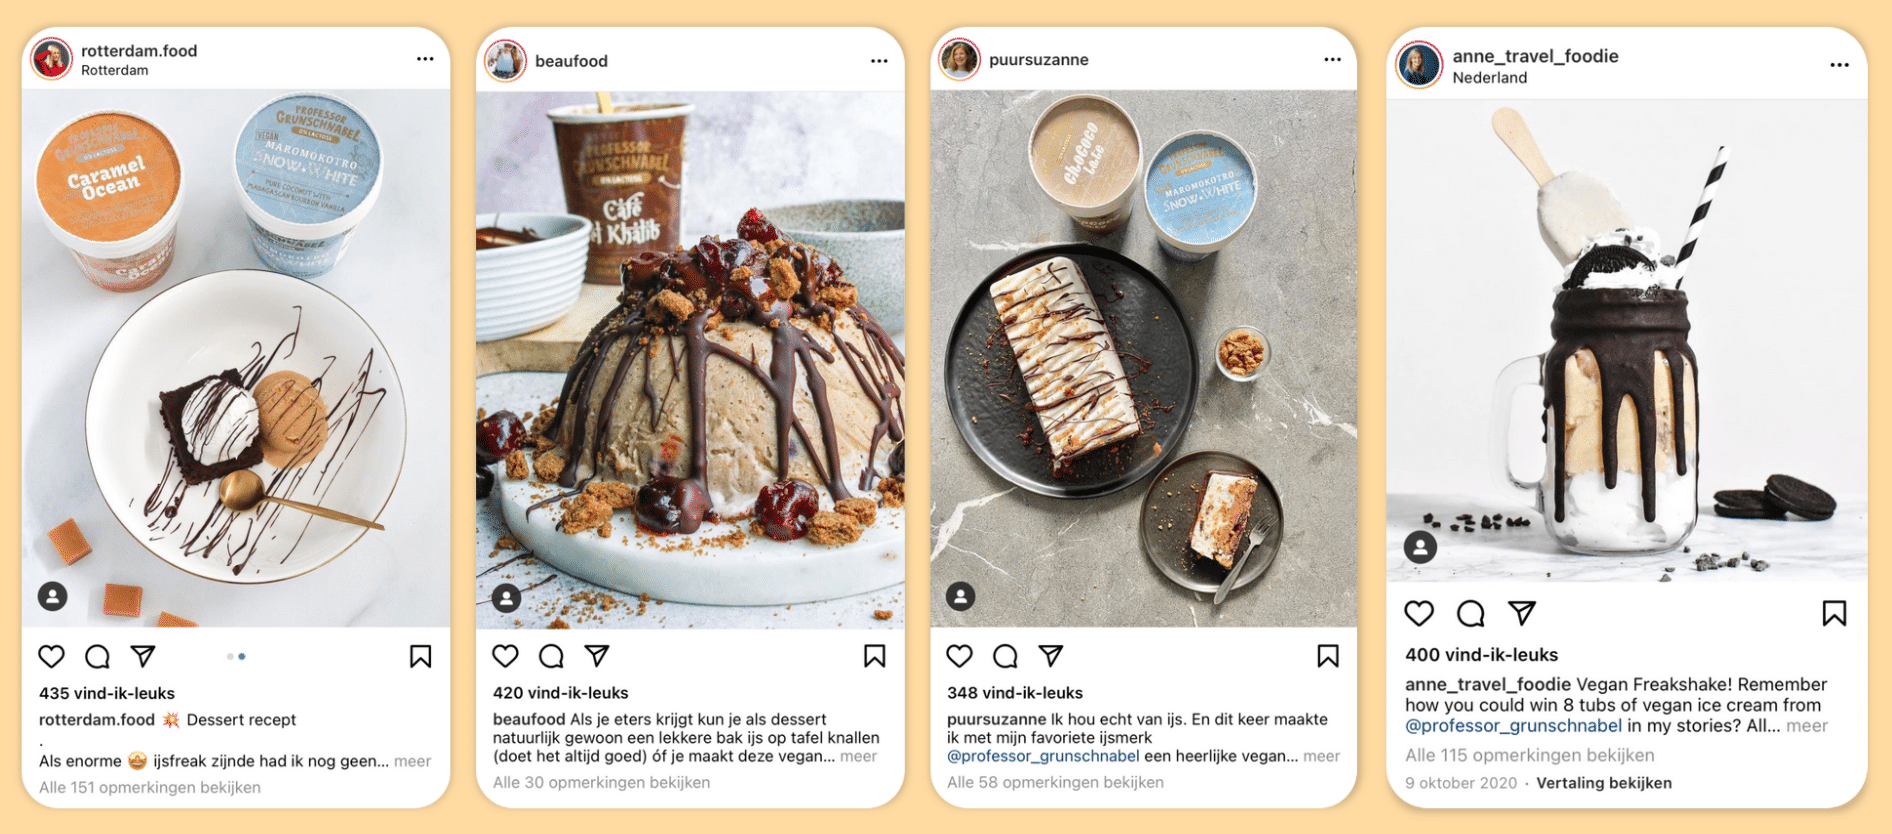Open the options menu on beaufood post

(879, 61)
